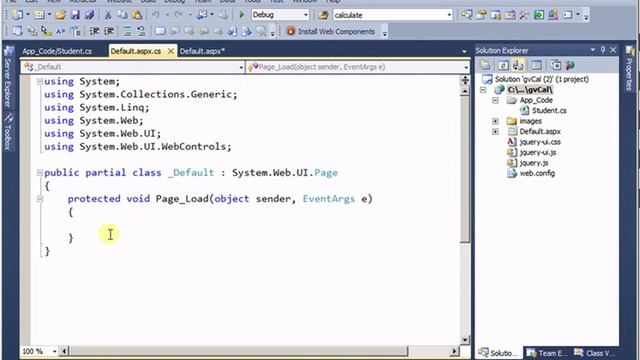
Task: Close the Default.aspx.cs tab
Action: click(171, 51)
